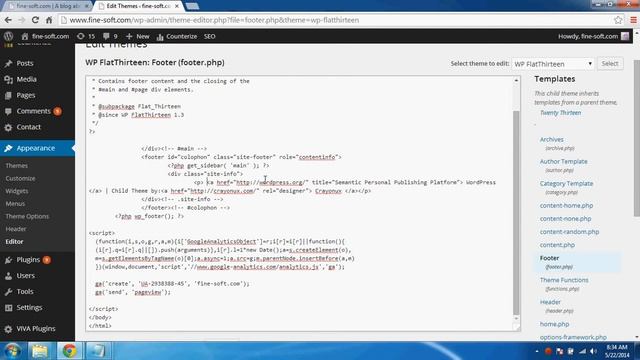Open Posts in the sidebar
Image resolution: width=640 pixels, height=360 pixels.
tap(25, 63)
